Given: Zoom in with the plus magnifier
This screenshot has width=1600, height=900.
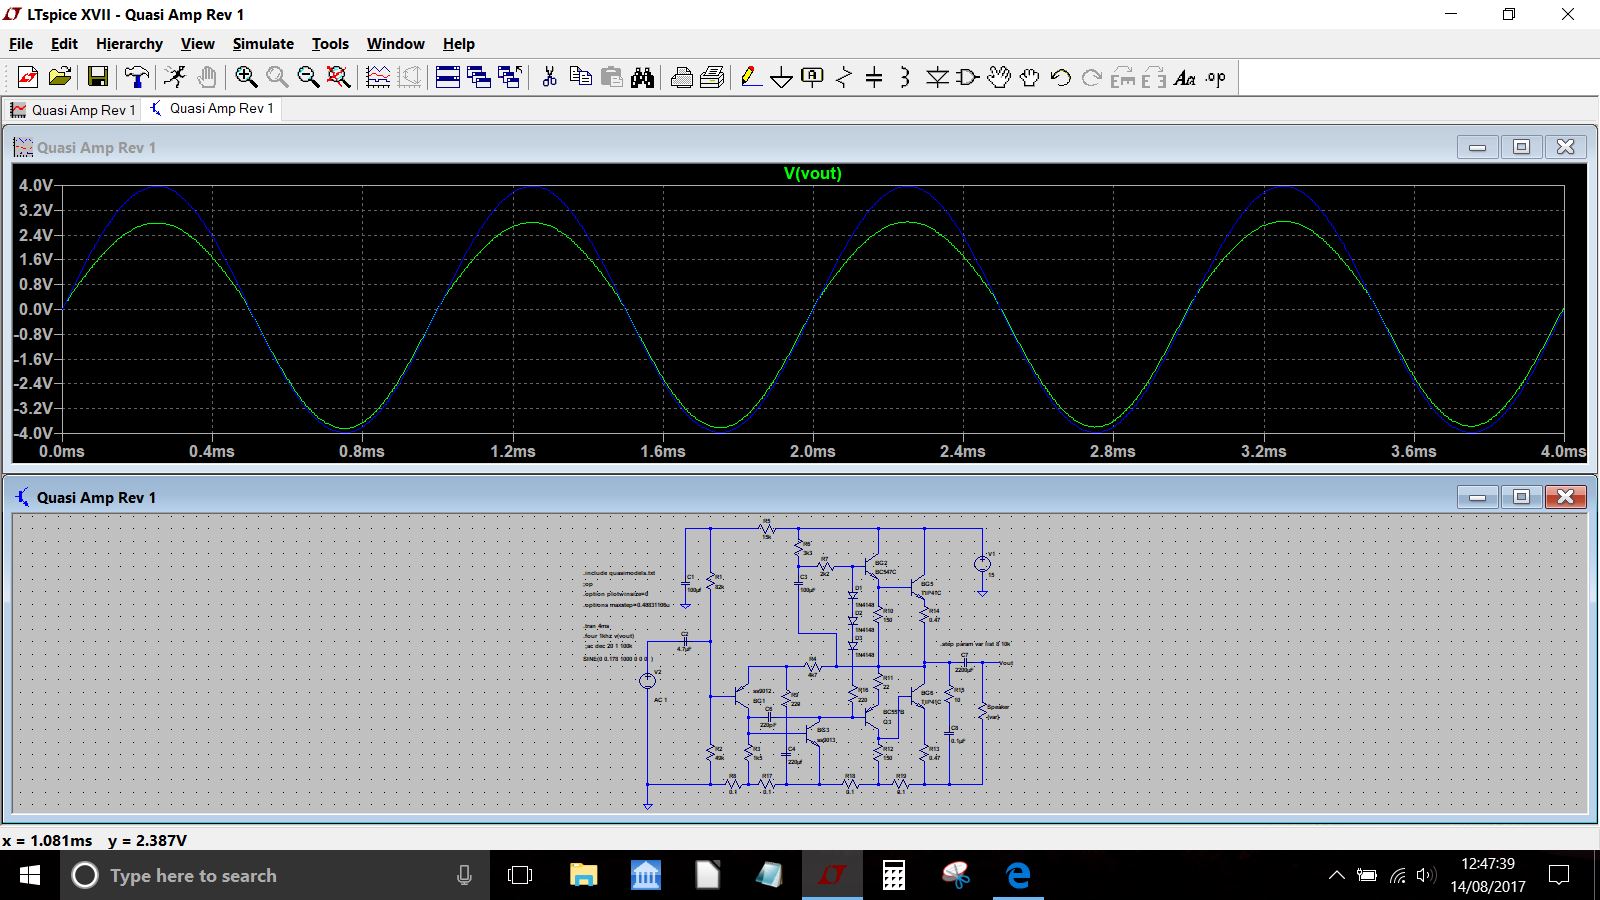Looking at the screenshot, I should click(x=246, y=77).
